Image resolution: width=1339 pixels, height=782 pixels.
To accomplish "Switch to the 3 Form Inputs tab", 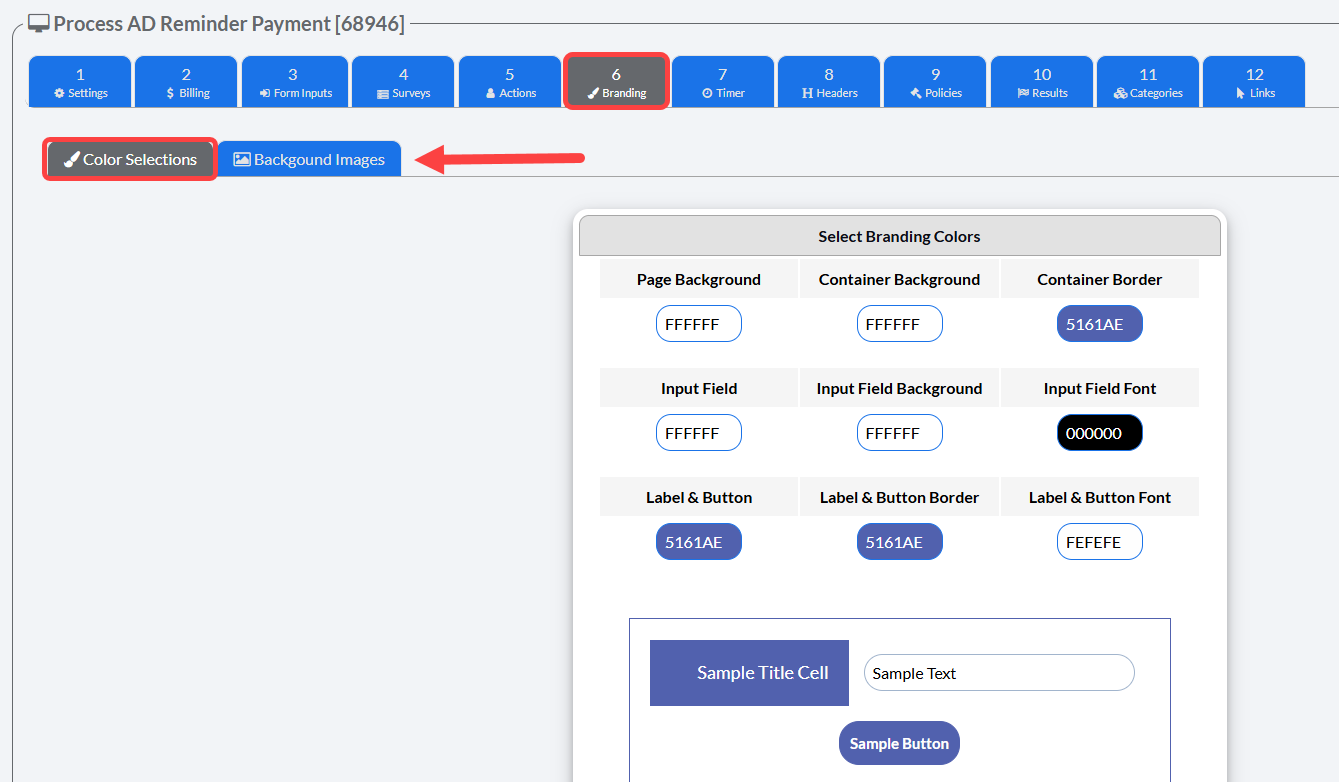I will pyautogui.click(x=295, y=82).
